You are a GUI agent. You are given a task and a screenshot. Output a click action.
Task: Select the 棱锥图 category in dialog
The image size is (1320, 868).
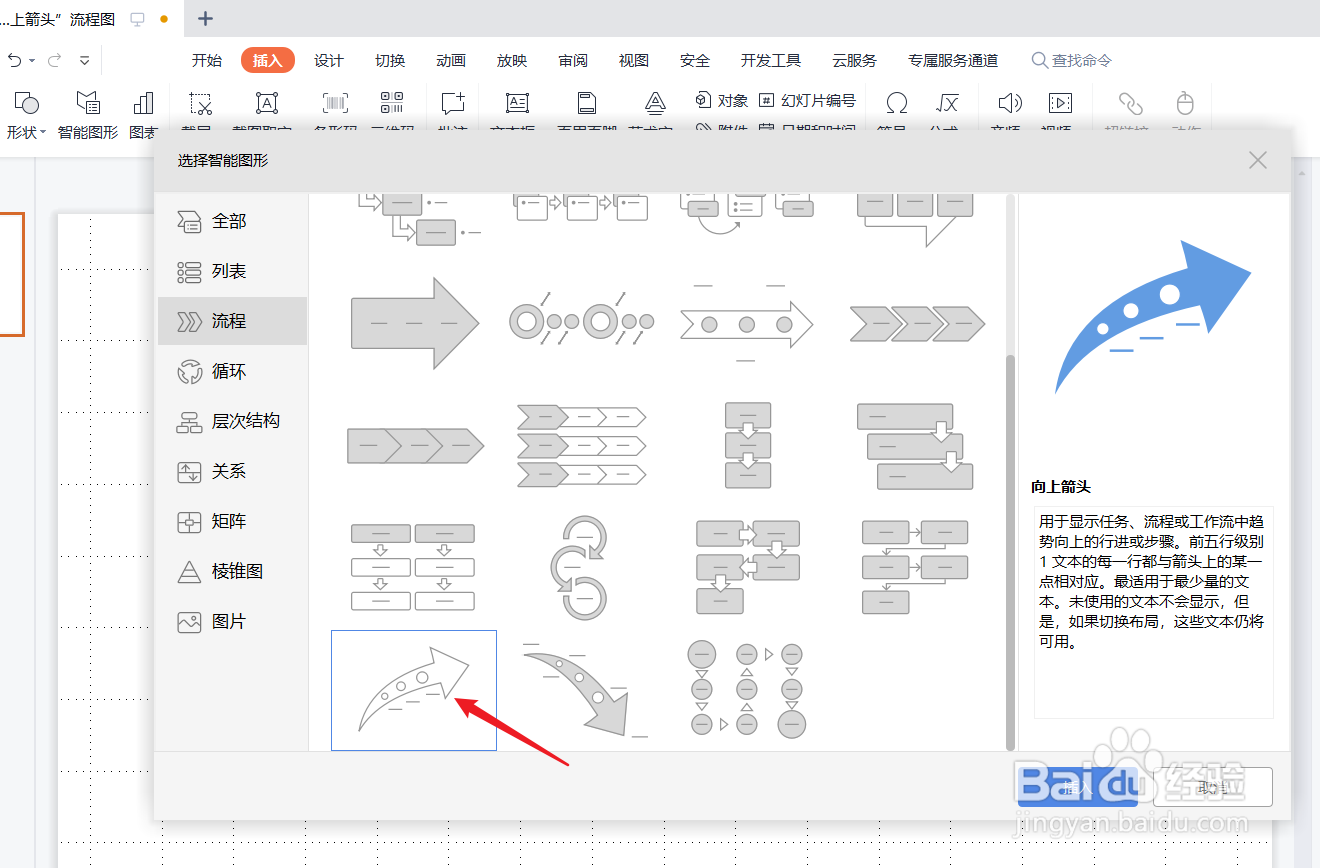coord(232,571)
